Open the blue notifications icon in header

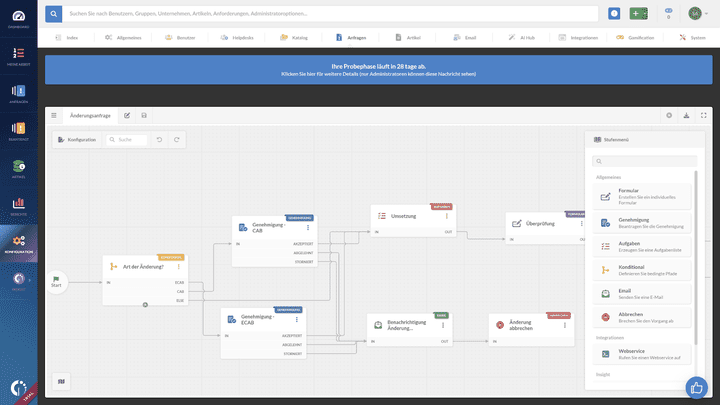[614, 14]
